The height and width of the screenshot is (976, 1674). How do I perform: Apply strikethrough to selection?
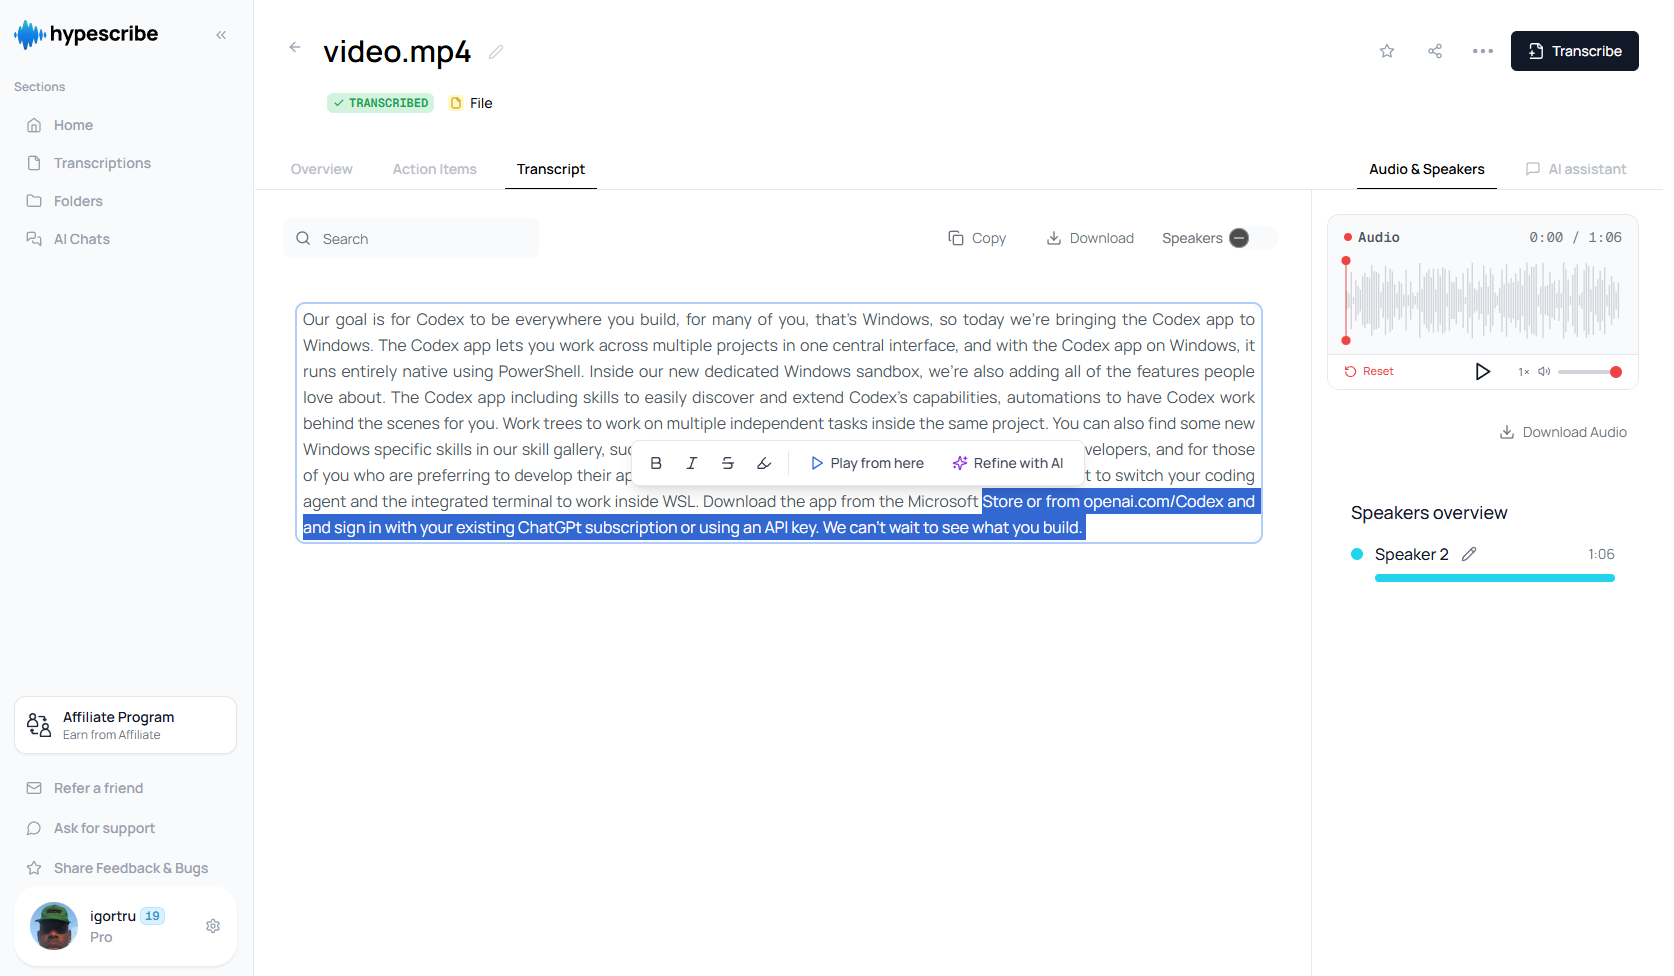728,463
